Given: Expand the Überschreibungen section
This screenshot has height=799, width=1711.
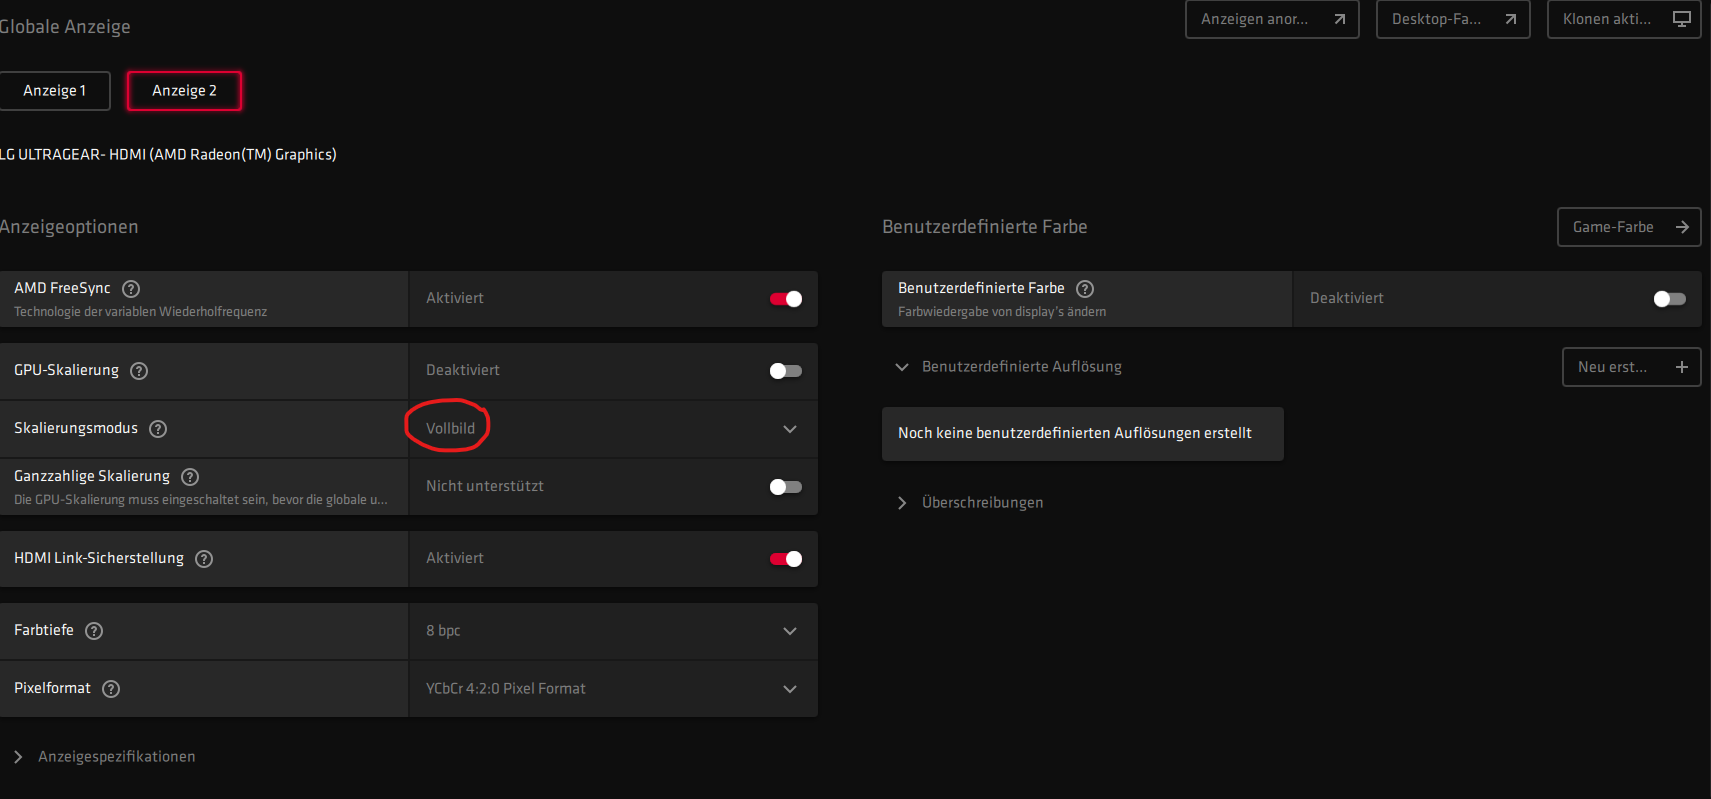Looking at the screenshot, I should coord(970,503).
